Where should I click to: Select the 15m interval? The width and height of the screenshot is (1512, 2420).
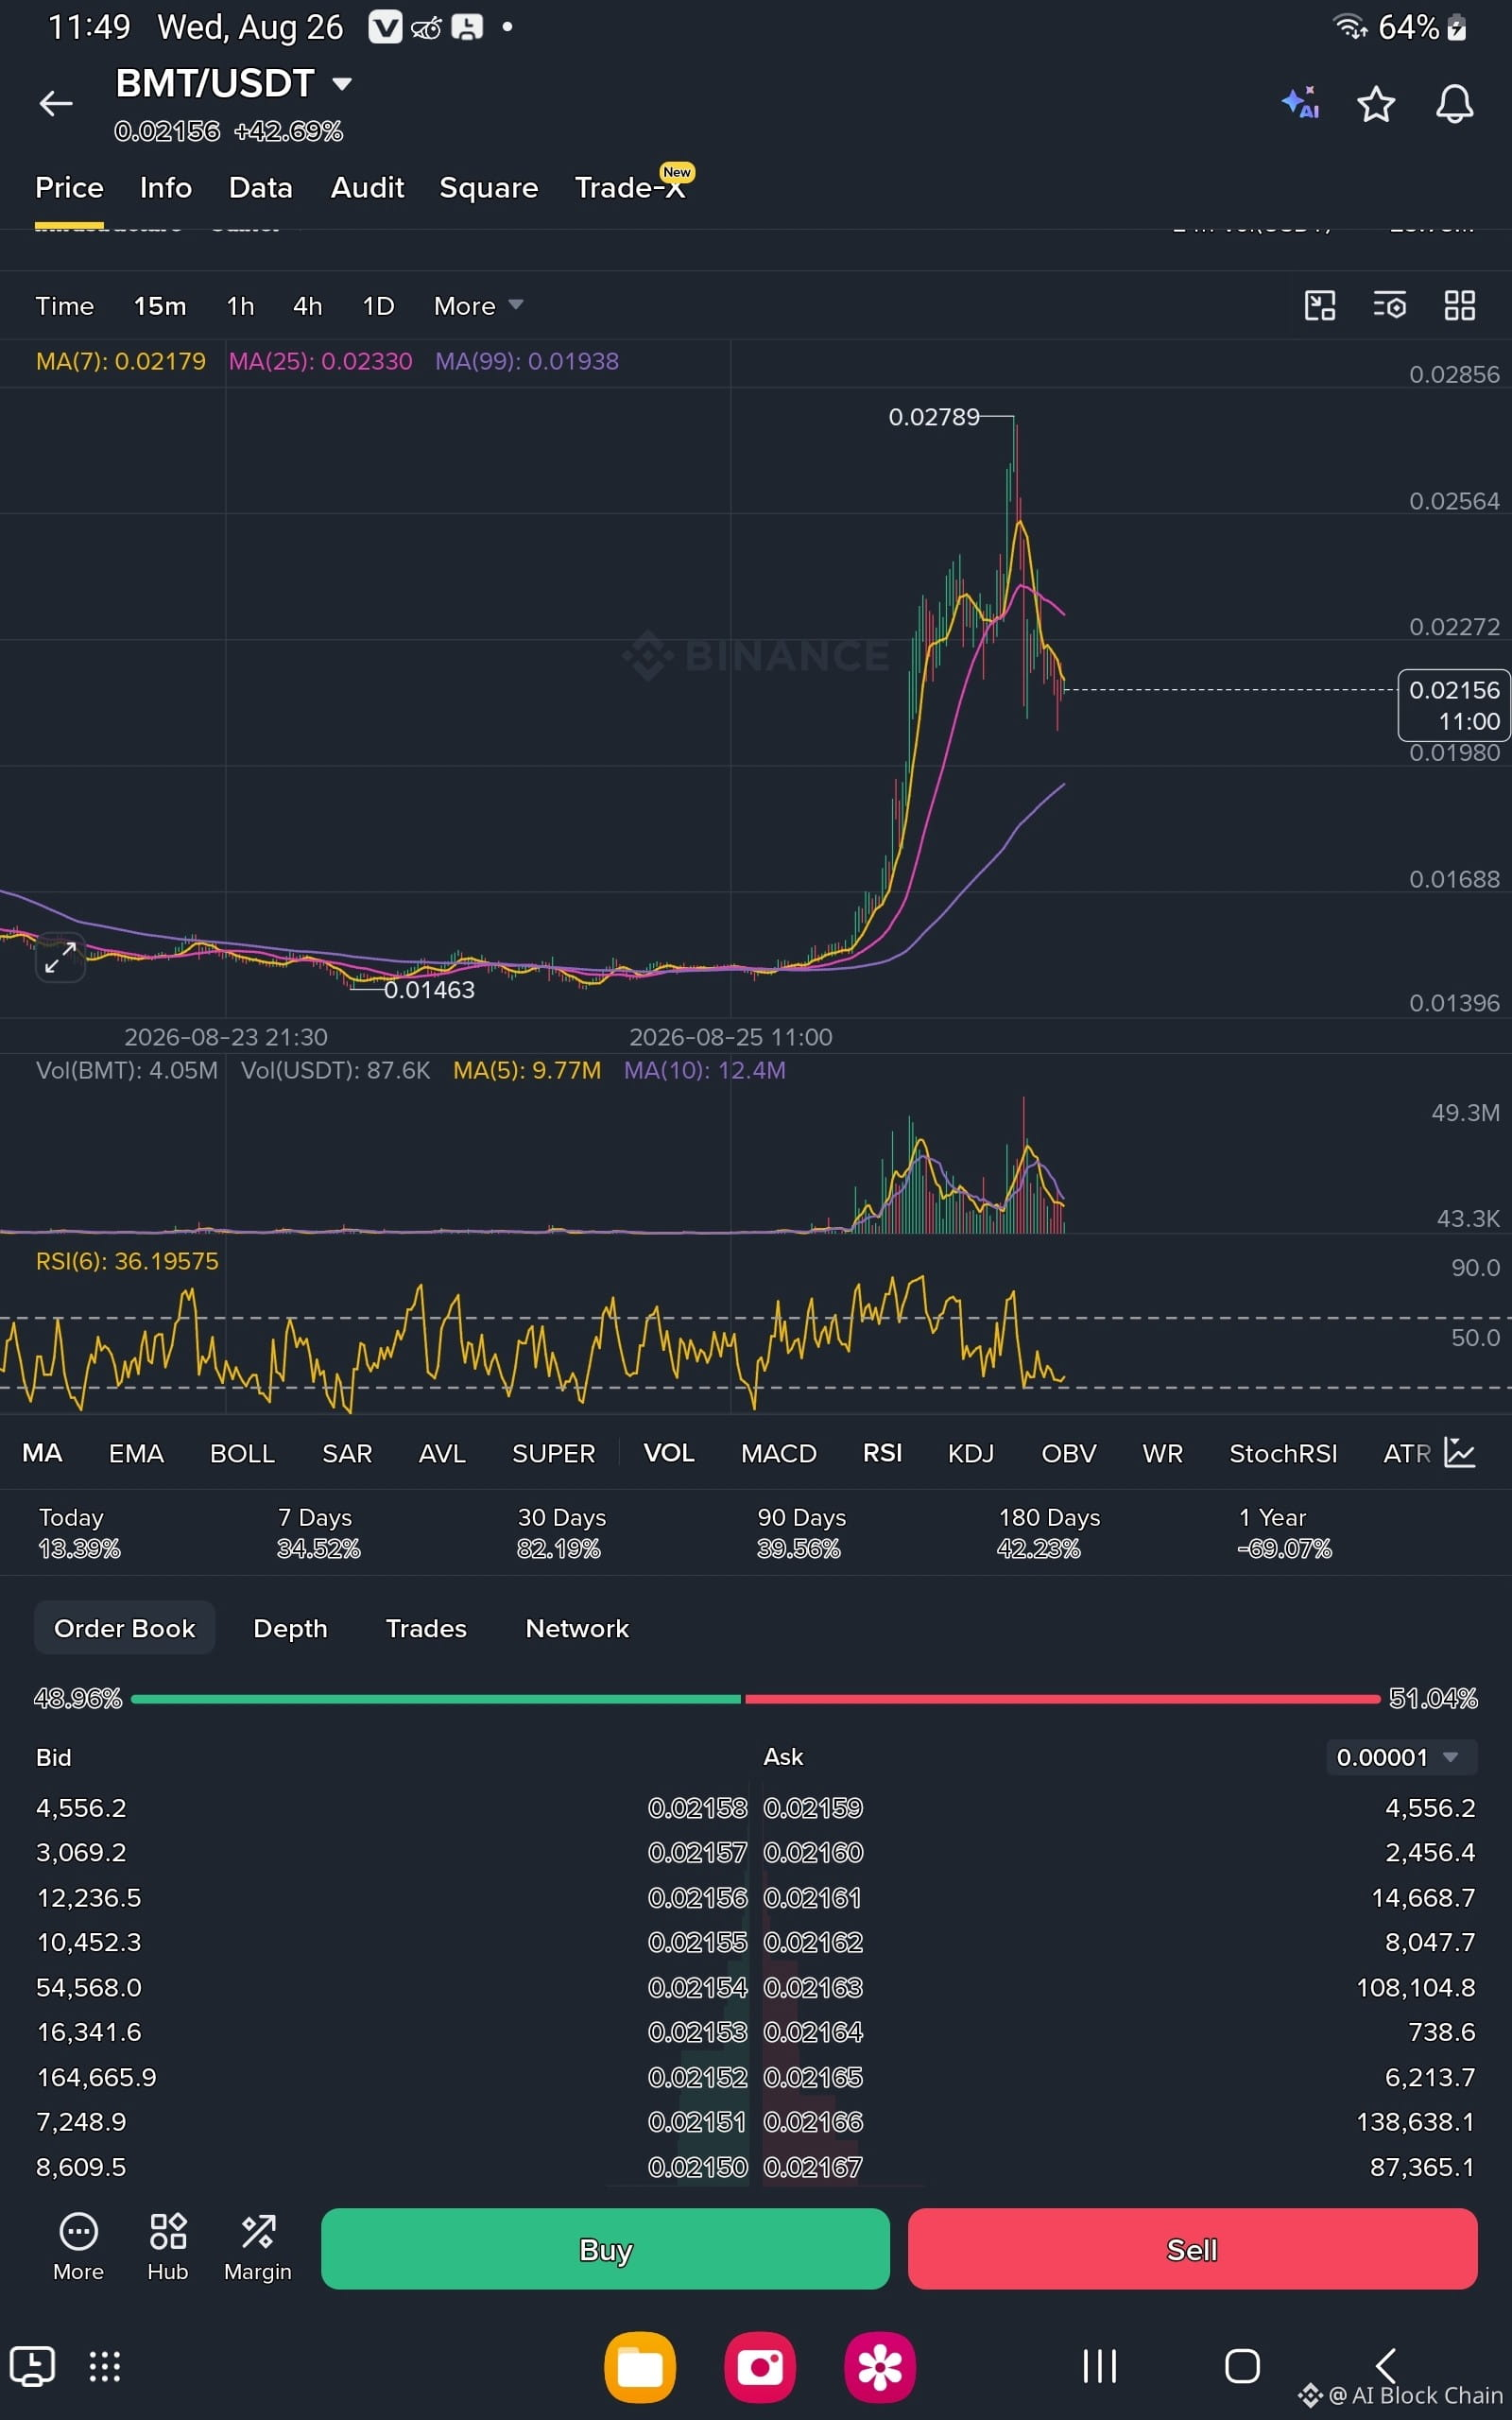click(160, 306)
